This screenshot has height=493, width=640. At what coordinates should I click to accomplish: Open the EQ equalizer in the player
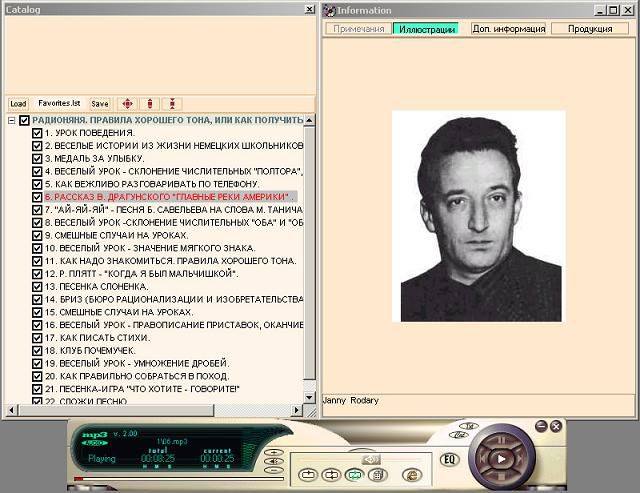point(450,460)
